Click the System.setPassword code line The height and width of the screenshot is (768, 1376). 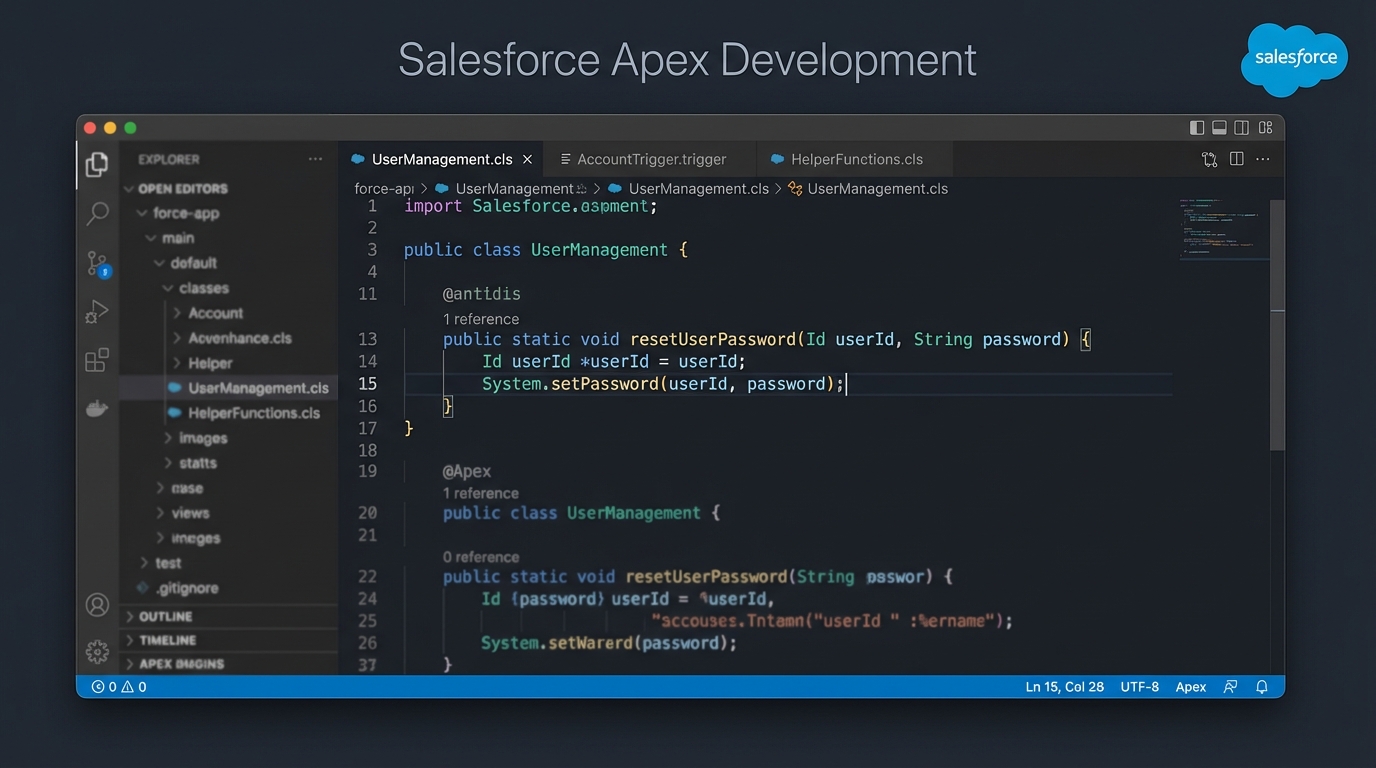(664, 384)
